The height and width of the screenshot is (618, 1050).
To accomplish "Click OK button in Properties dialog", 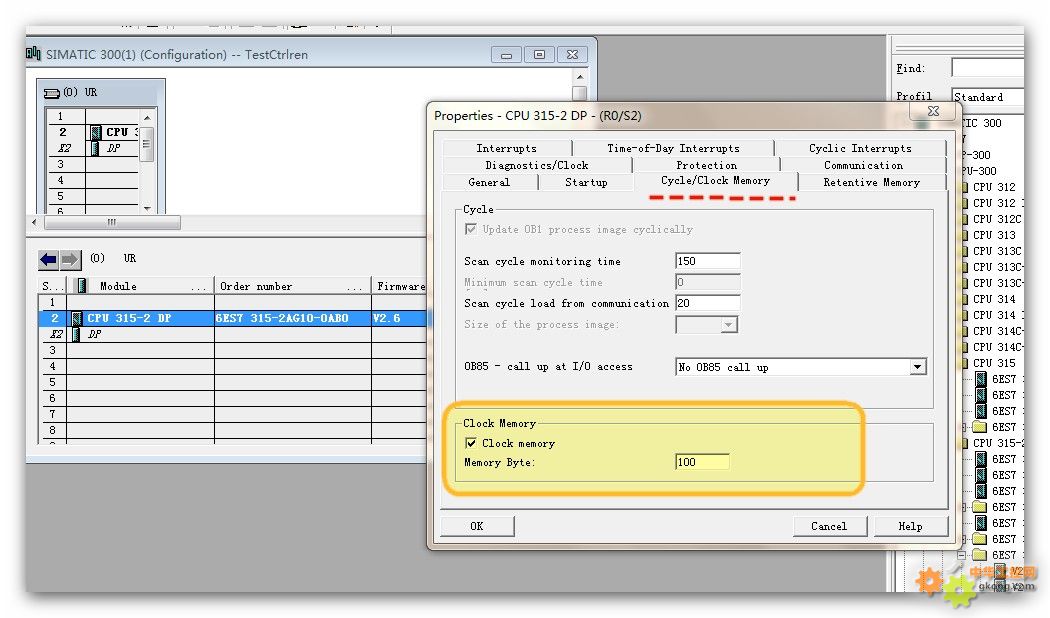I will [477, 526].
